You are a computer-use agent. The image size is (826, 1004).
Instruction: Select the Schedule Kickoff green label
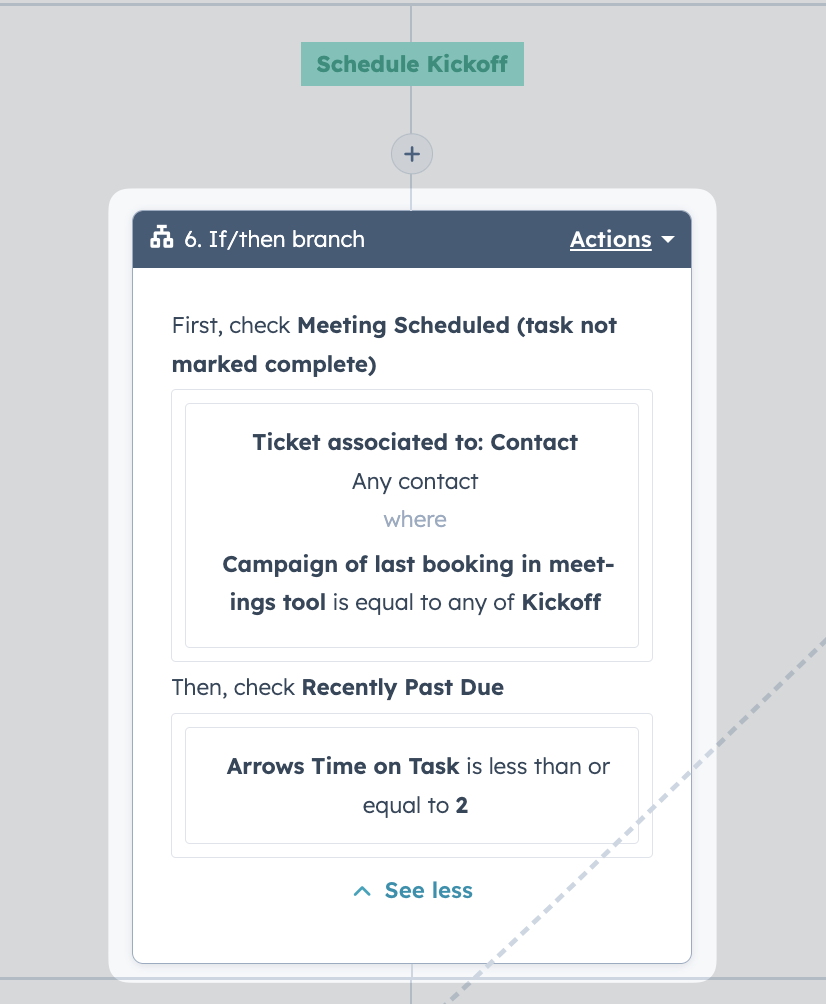click(x=412, y=64)
